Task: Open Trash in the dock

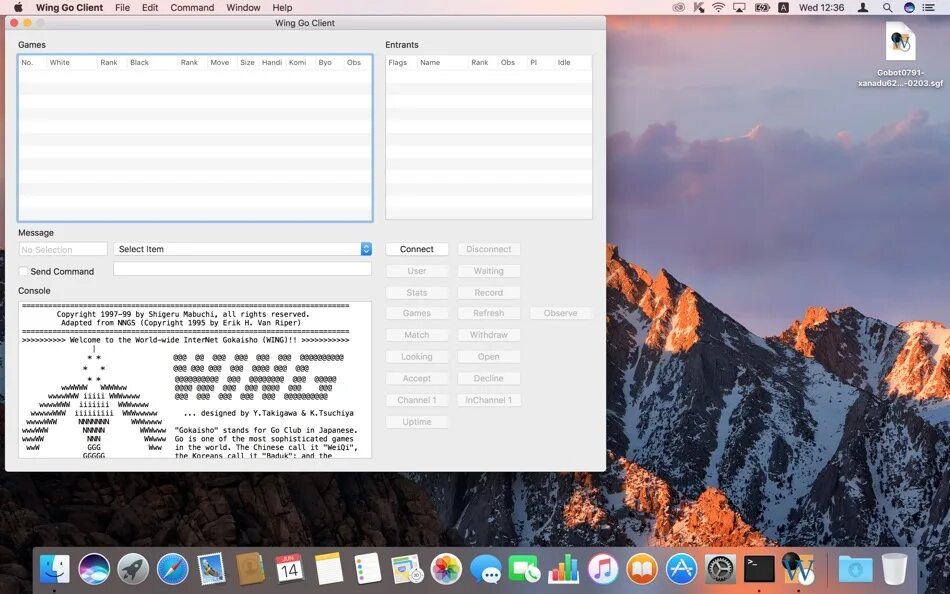Action: (894, 570)
